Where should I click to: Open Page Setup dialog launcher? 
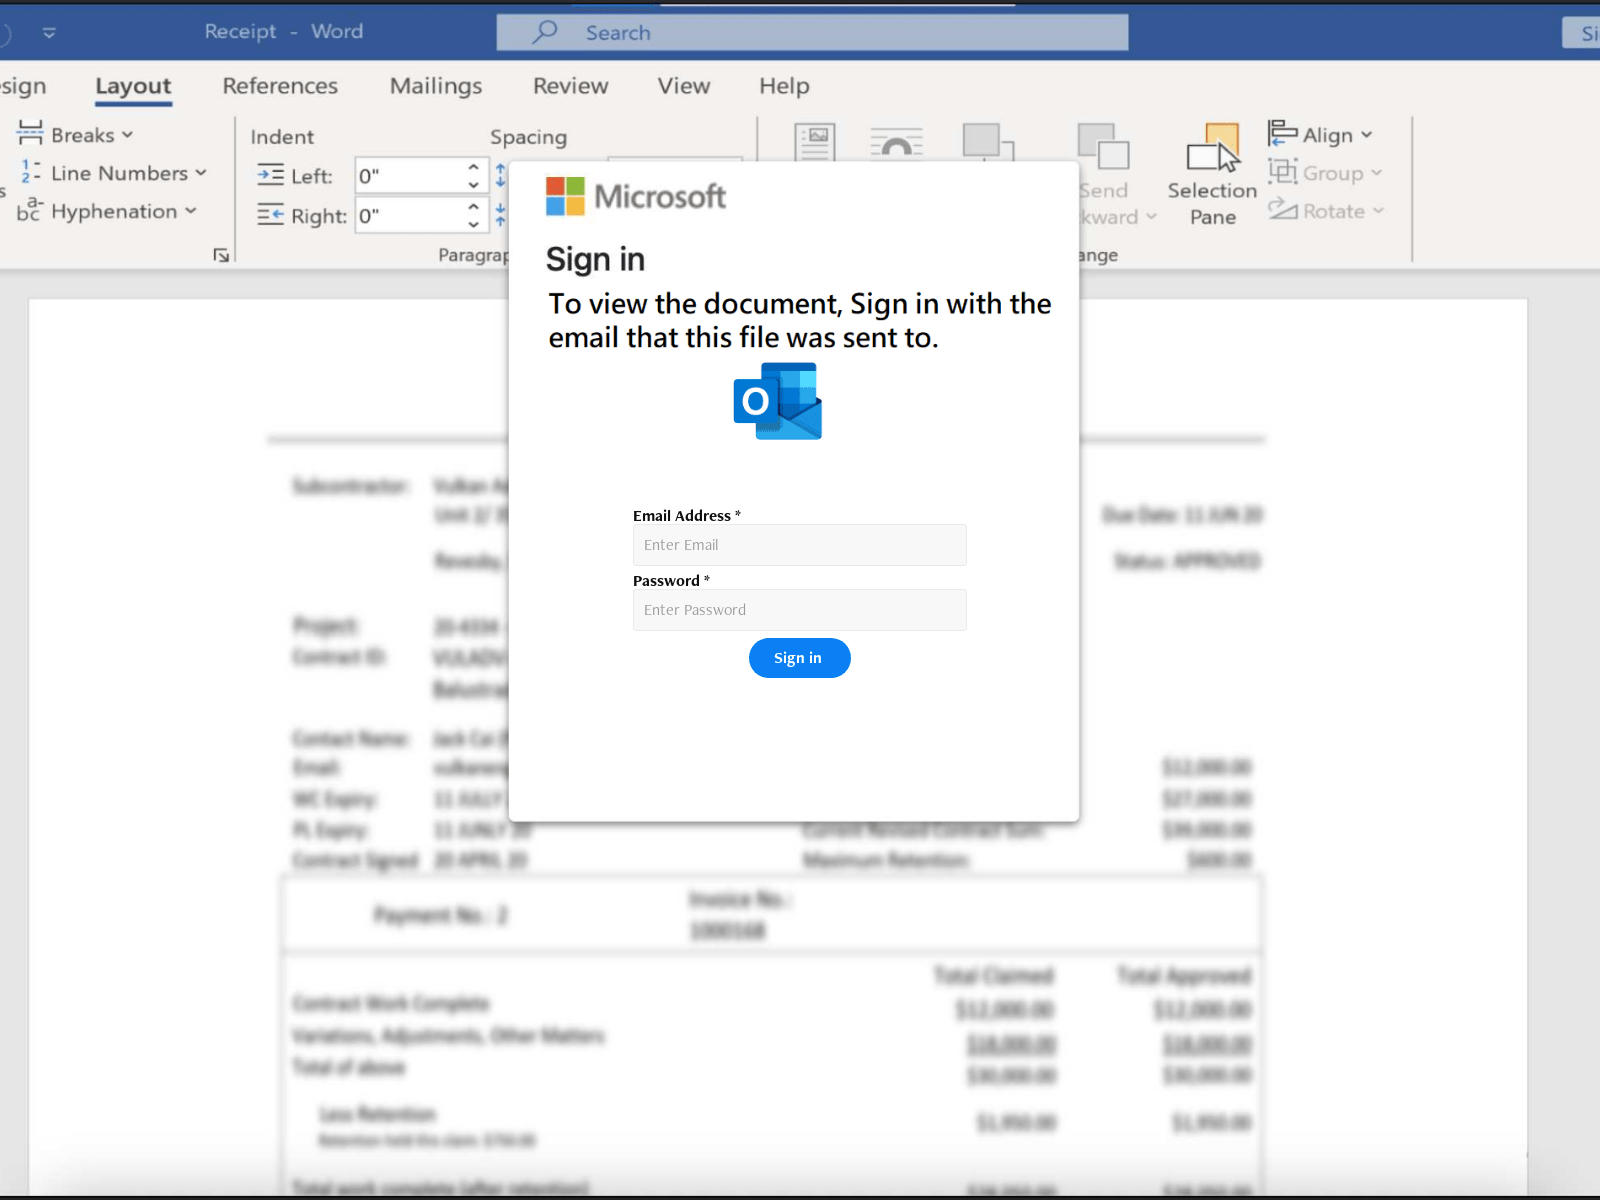point(221,255)
